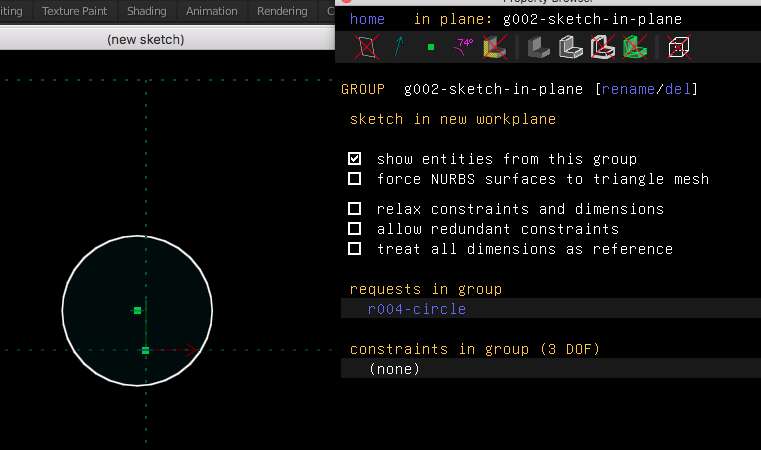Uncheck show entities from this group
This screenshot has height=450, width=761.
point(354,159)
